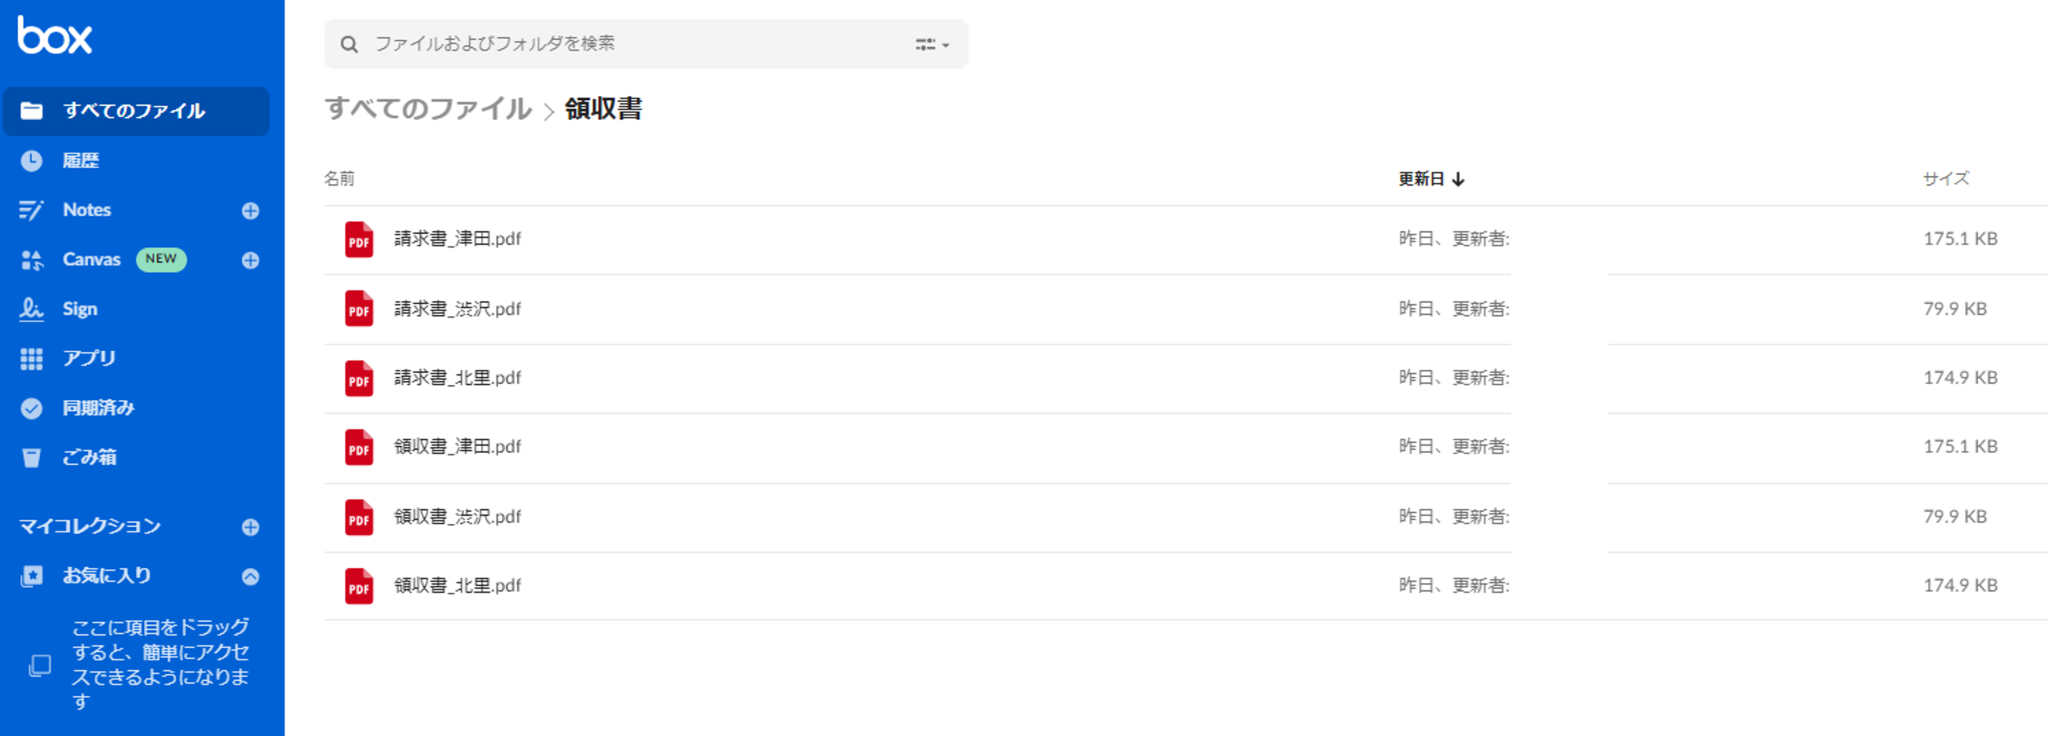Viewport: 2048px width, 736px height.
Task: Click the Box logo in top-left corner
Action: click(x=54, y=35)
